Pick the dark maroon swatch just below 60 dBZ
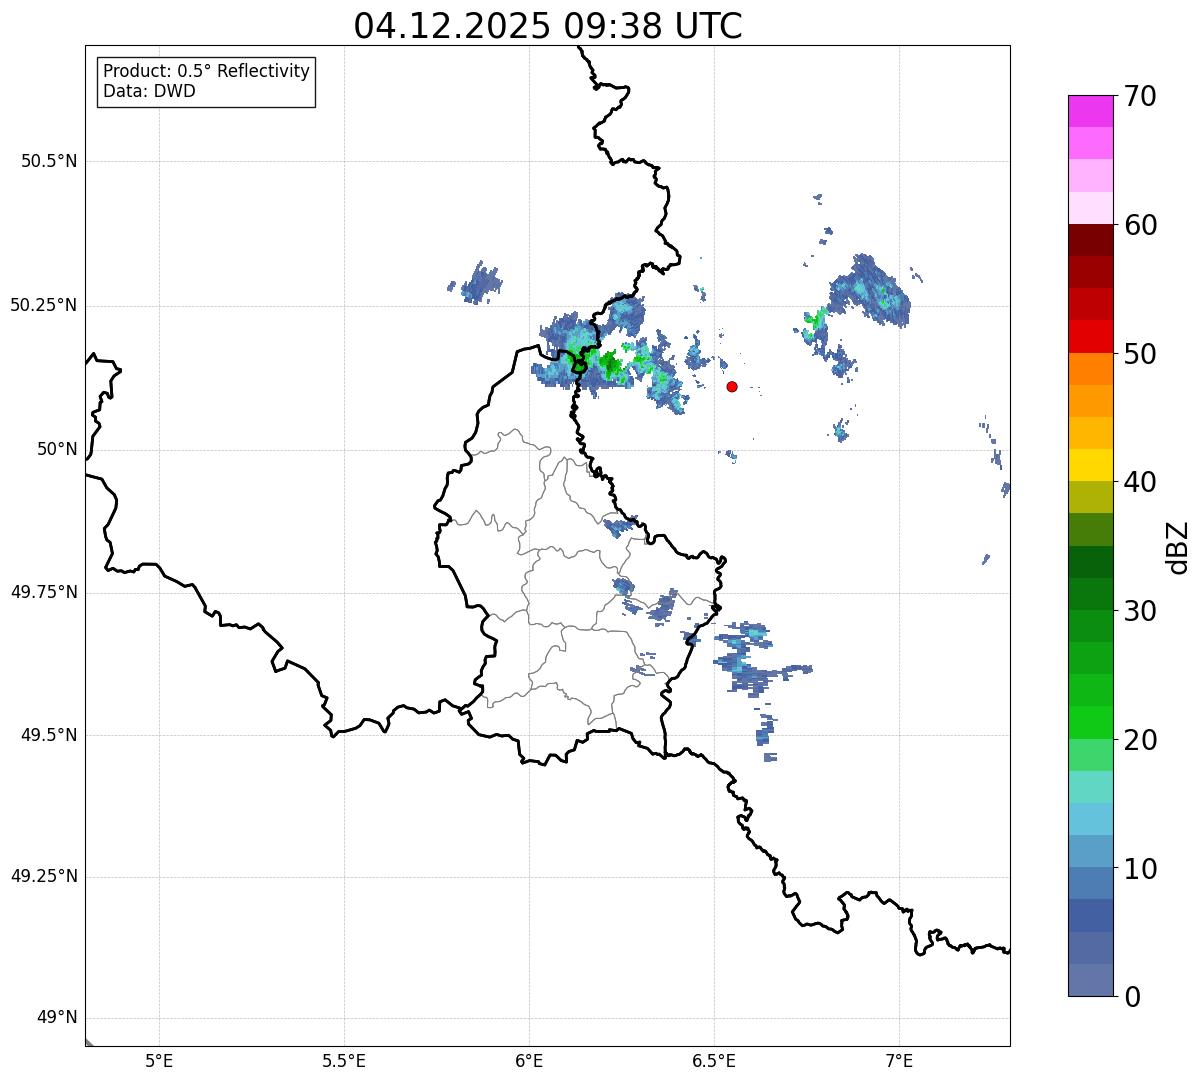The width and height of the screenshot is (1202, 1081). [1090, 240]
